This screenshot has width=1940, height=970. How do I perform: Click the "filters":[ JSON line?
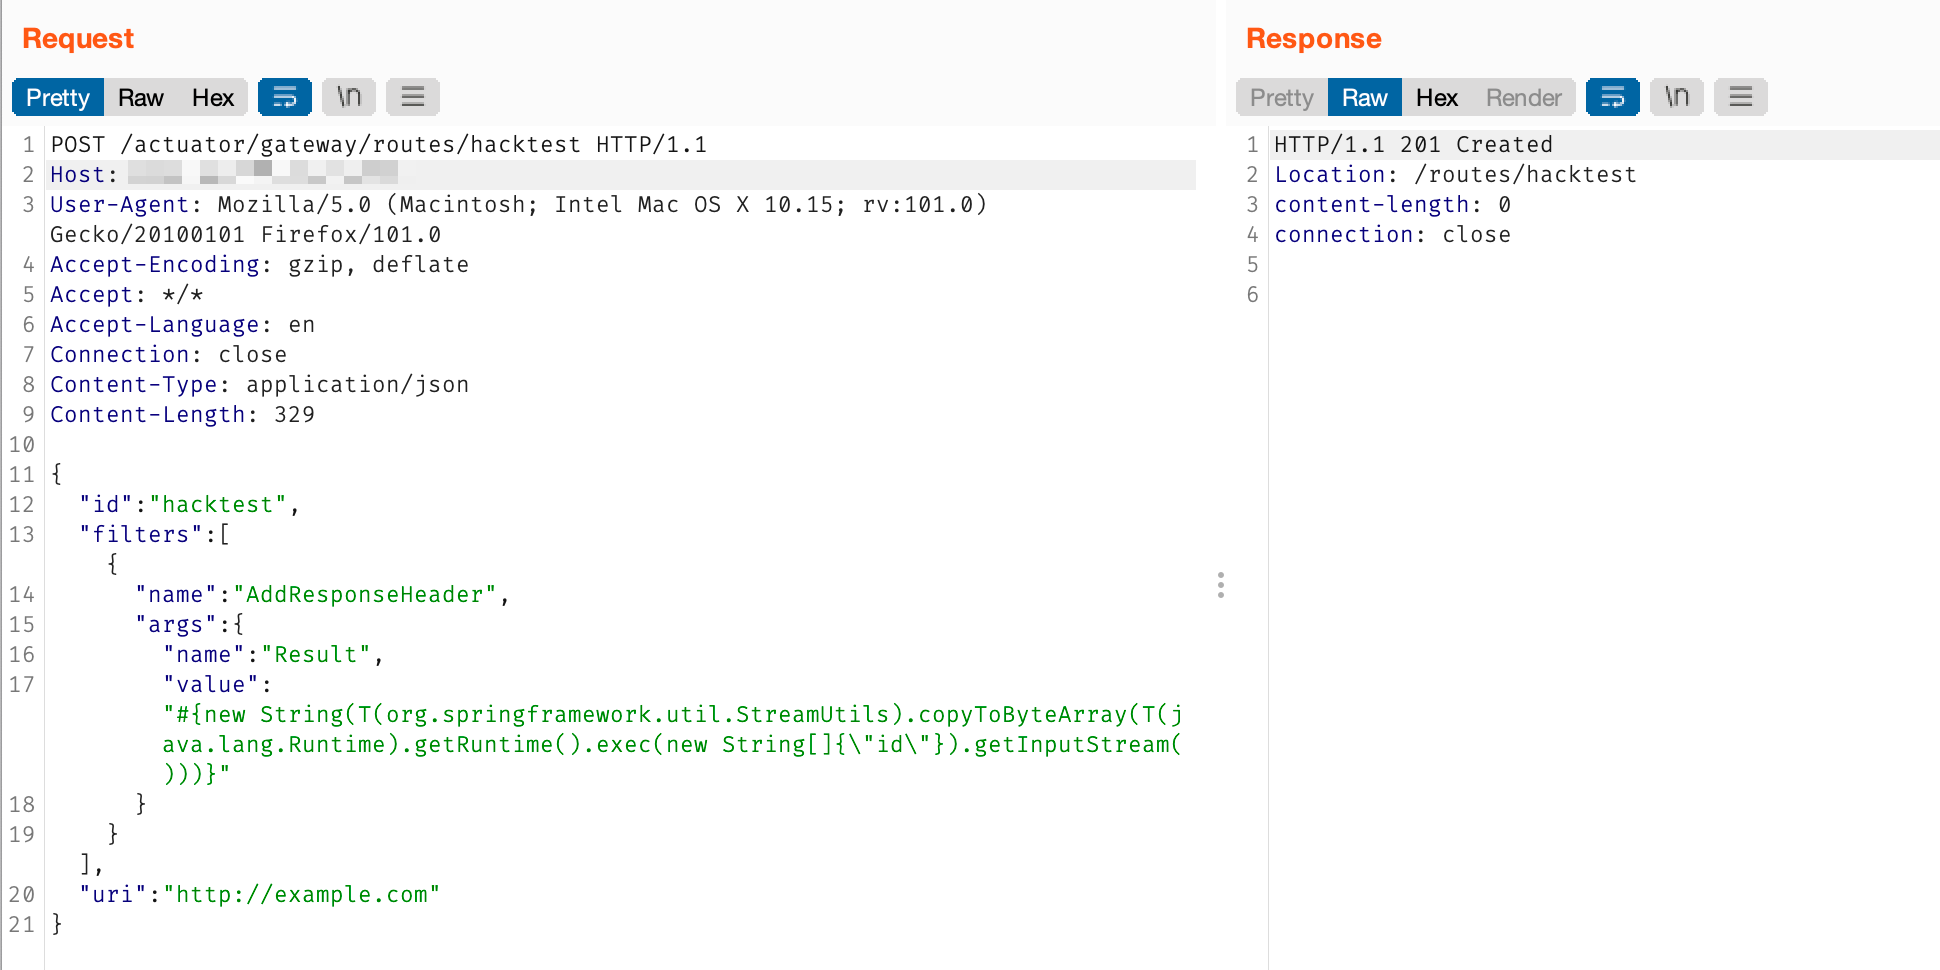[155, 534]
